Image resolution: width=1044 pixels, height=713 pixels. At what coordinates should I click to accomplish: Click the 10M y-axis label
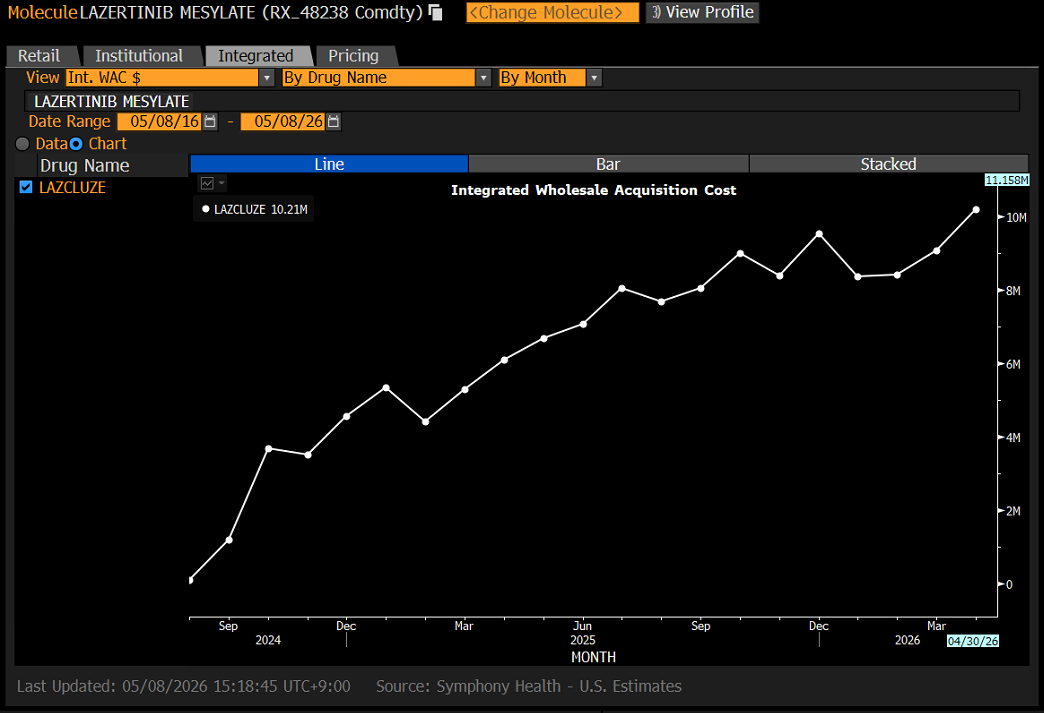tap(1016, 218)
